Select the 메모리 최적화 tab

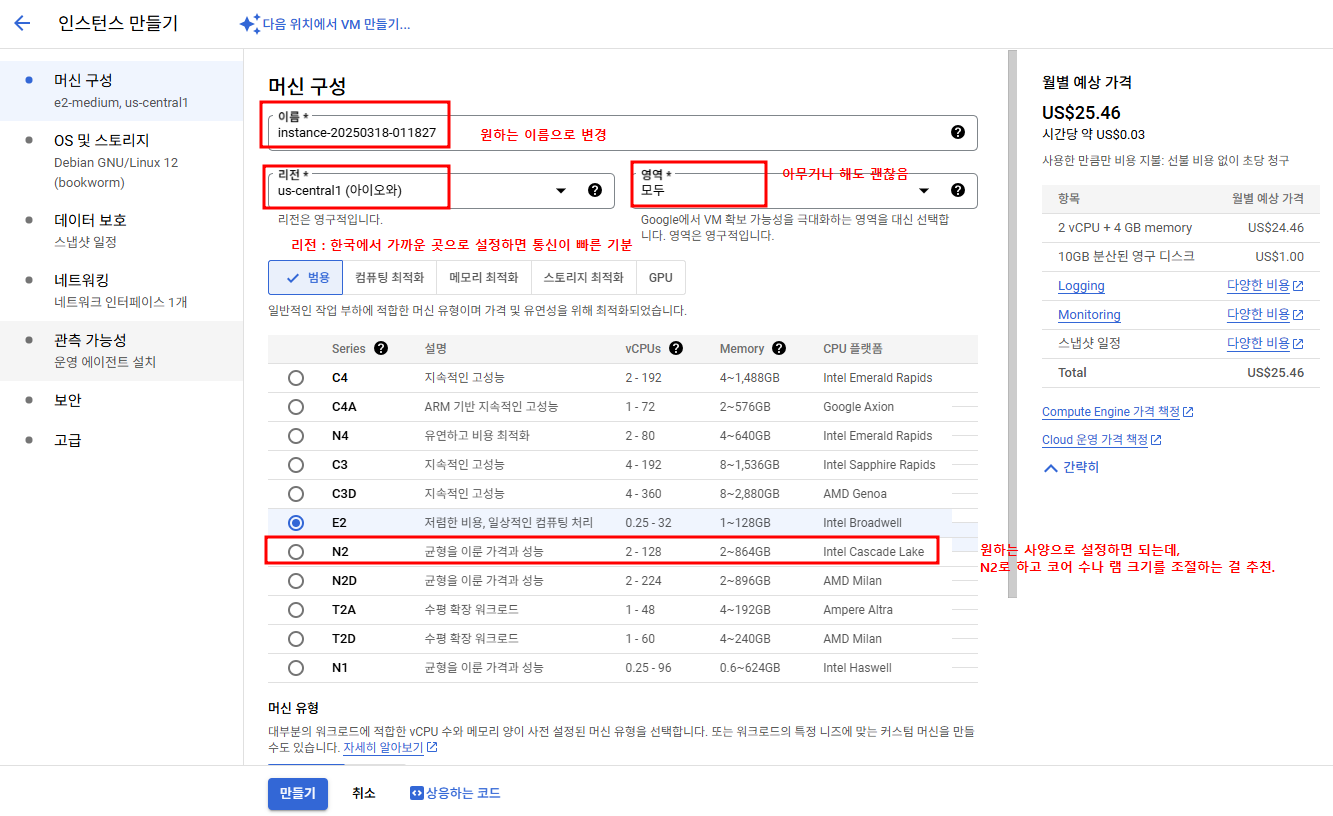click(x=484, y=277)
